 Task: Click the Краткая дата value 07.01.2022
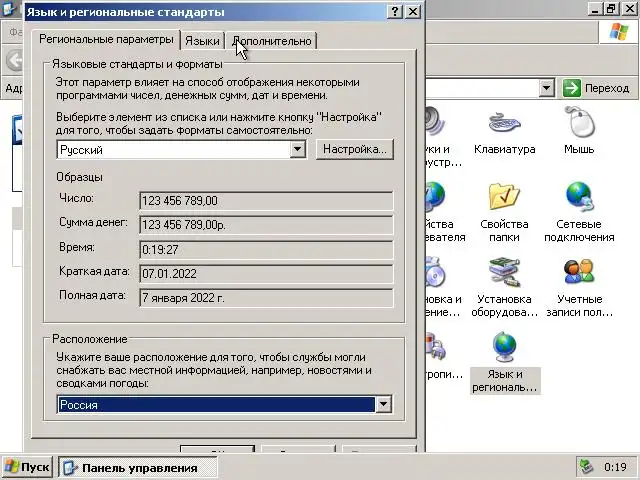point(266,274)
